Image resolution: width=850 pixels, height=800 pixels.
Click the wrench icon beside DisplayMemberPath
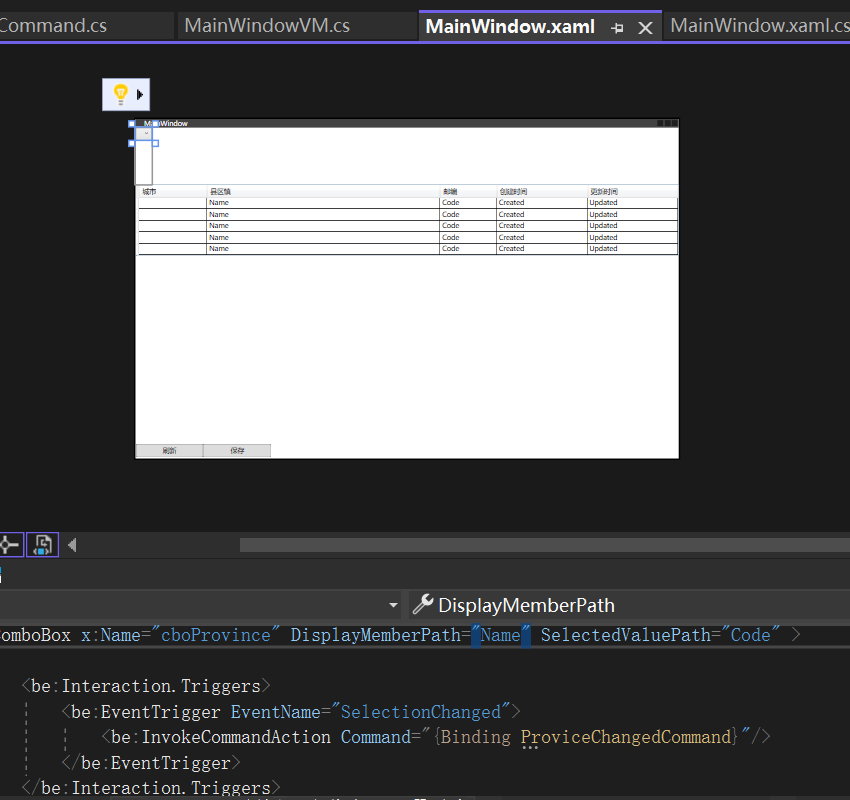point(423,604)
